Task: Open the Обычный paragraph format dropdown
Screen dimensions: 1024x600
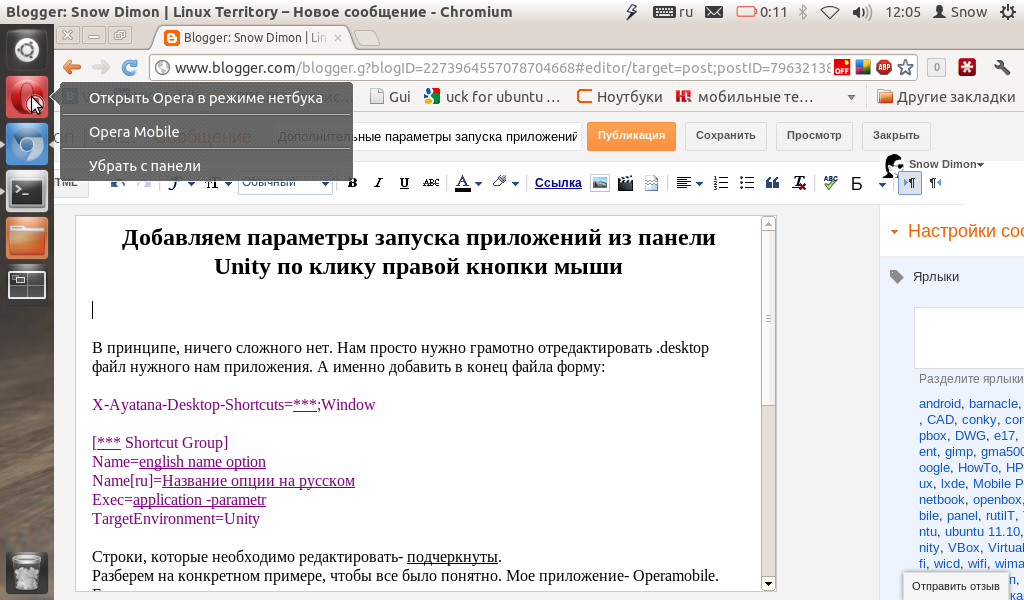Action: (285, 183)
